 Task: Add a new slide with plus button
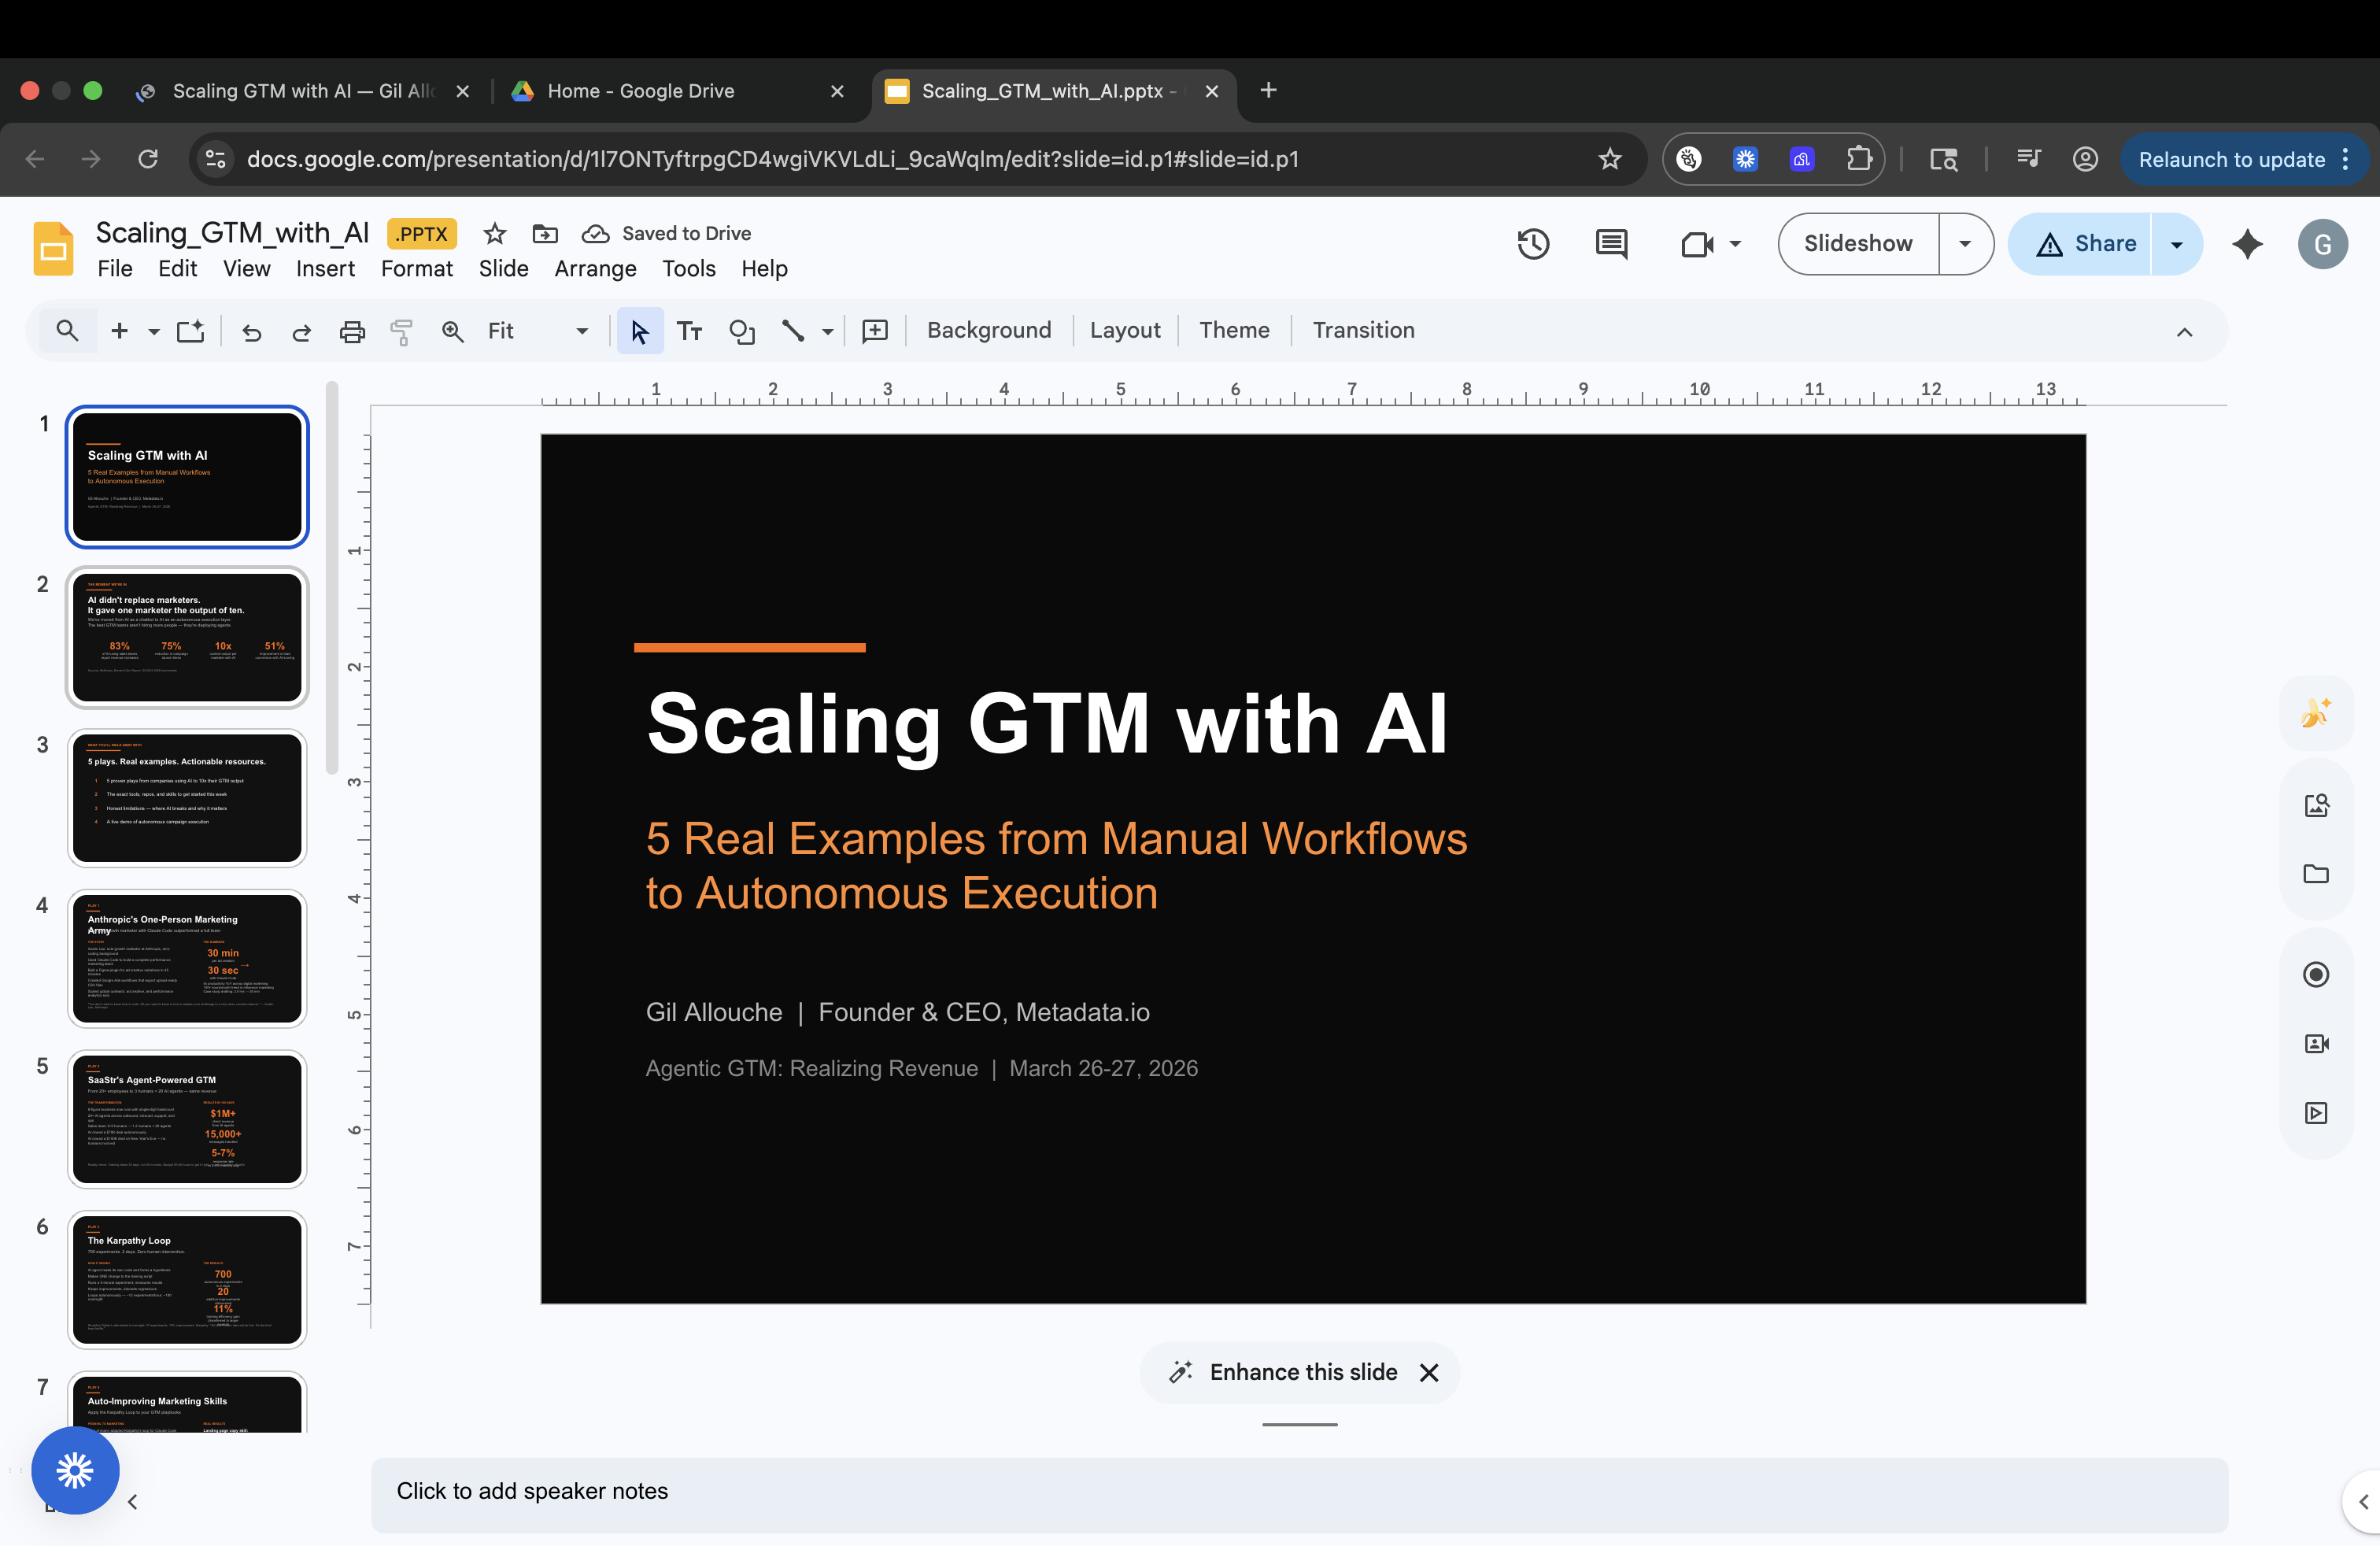click(119, 330)
